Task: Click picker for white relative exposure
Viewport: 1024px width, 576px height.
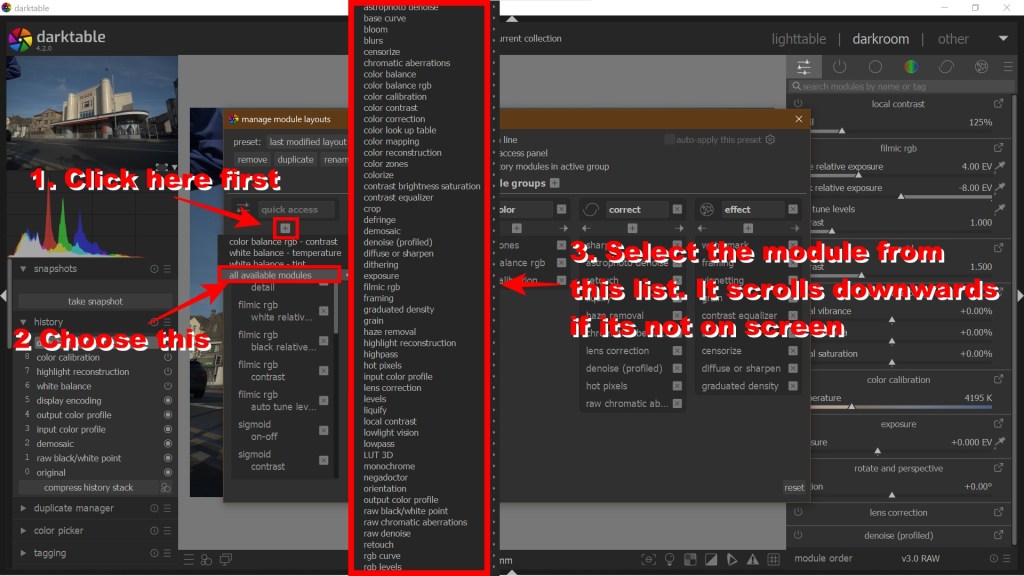Action: click(999, 166)
